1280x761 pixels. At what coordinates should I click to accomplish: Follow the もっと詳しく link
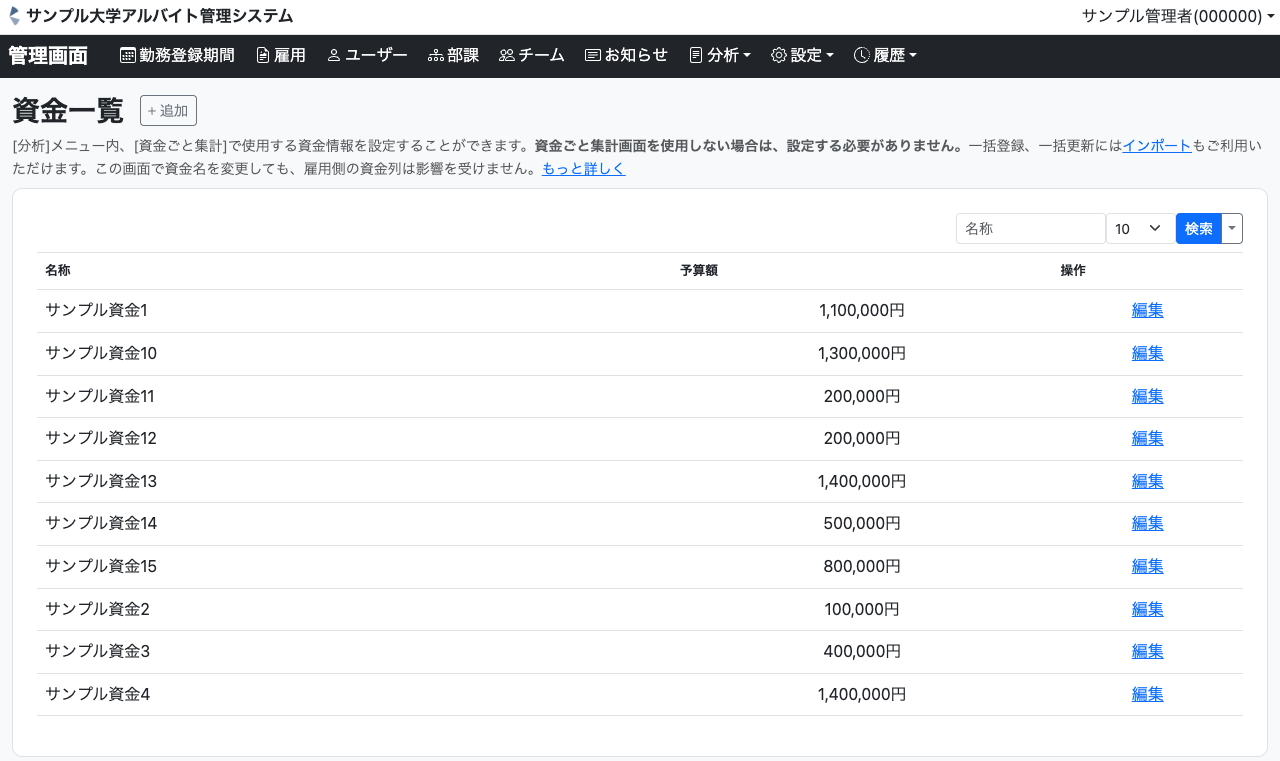tap(583, 169)
